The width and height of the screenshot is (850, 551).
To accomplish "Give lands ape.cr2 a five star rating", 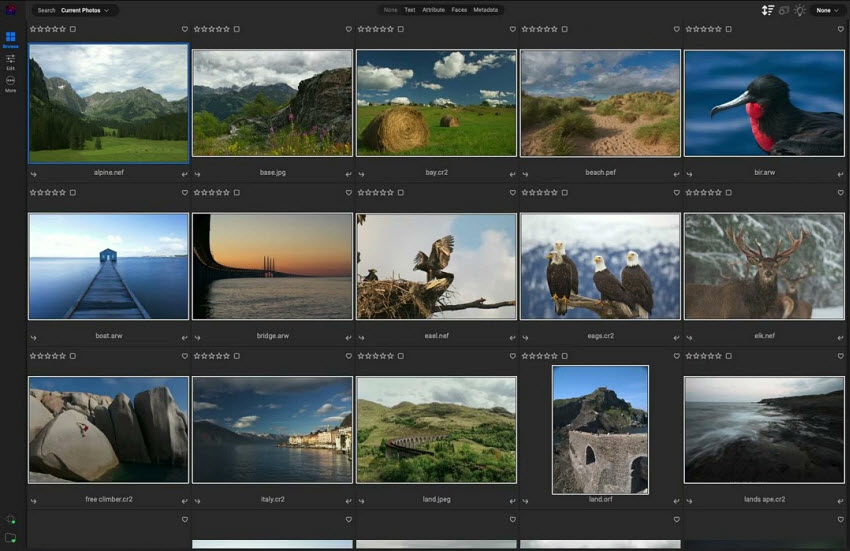I will 718,356.
